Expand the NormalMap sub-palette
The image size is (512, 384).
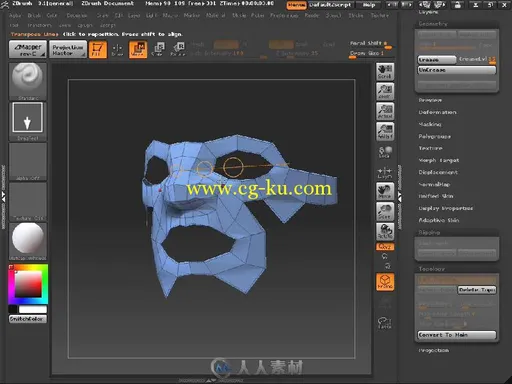point(434,184)
